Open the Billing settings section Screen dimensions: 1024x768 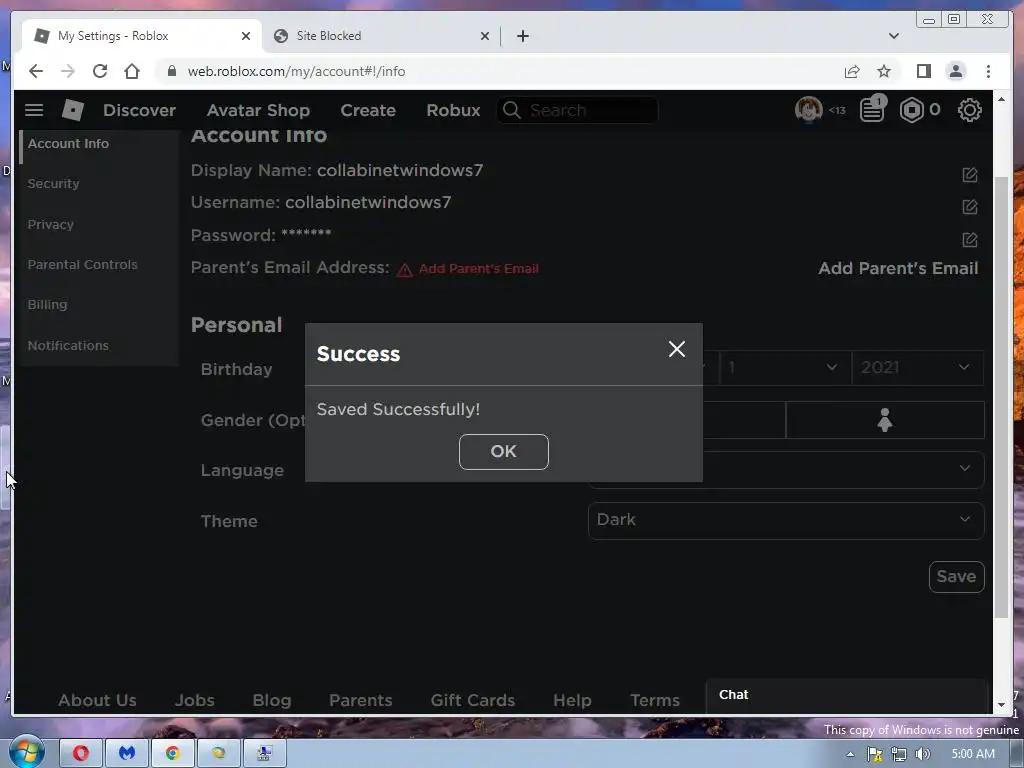point(47,304)
